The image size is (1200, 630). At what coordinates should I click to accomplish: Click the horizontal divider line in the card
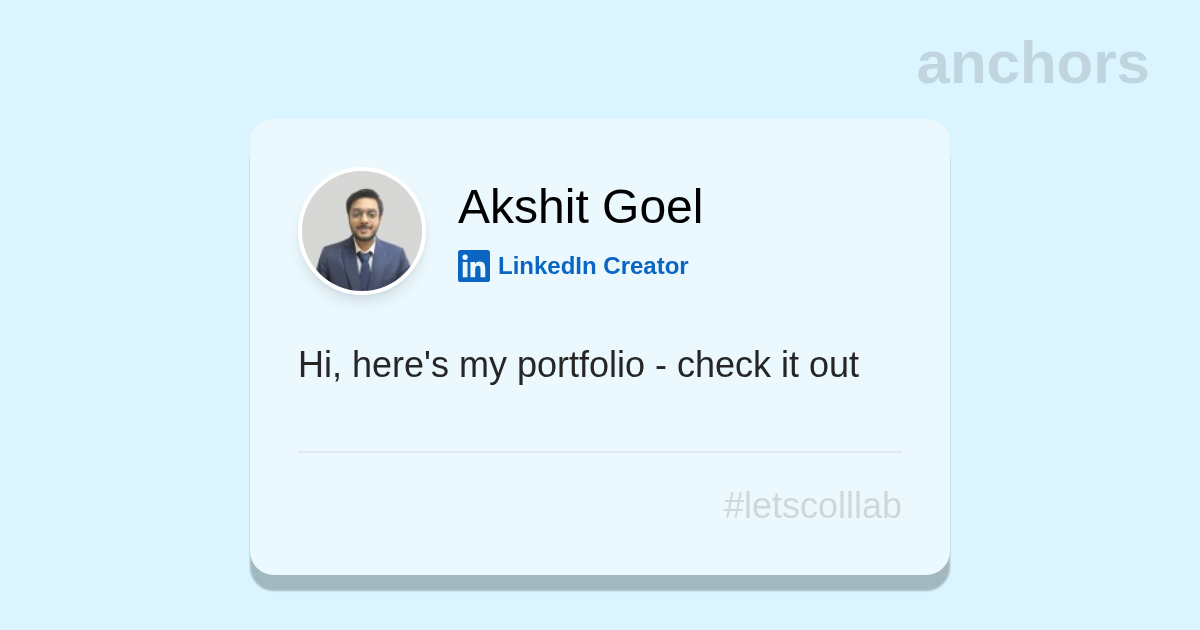pos(600,452)
